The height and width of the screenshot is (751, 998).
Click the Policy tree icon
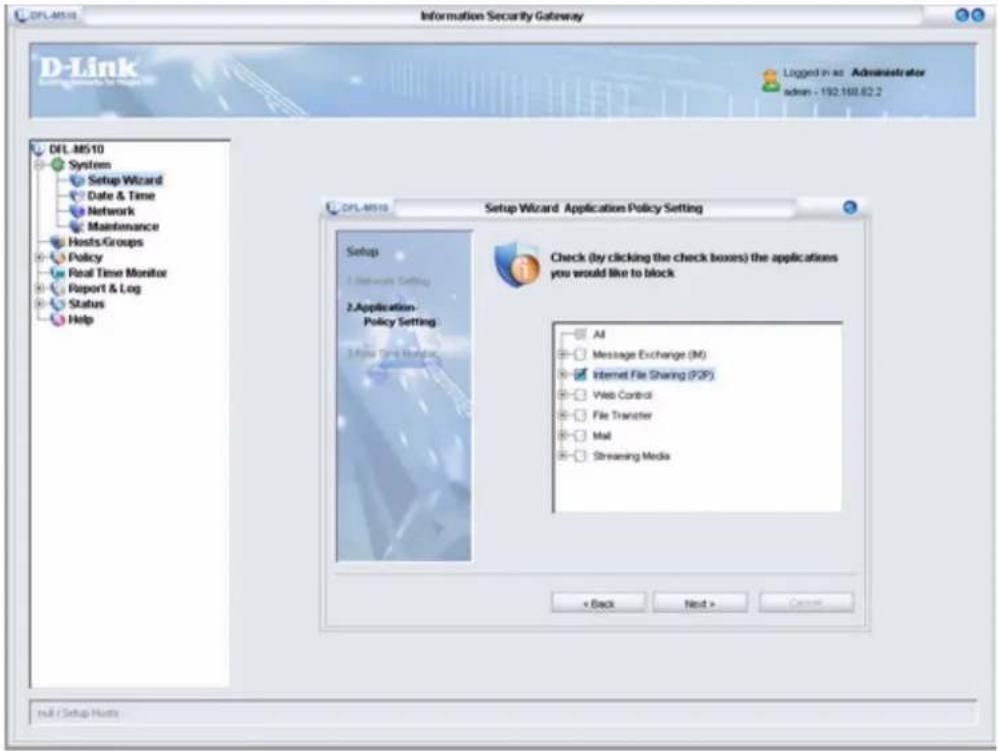tap(58, 257)
